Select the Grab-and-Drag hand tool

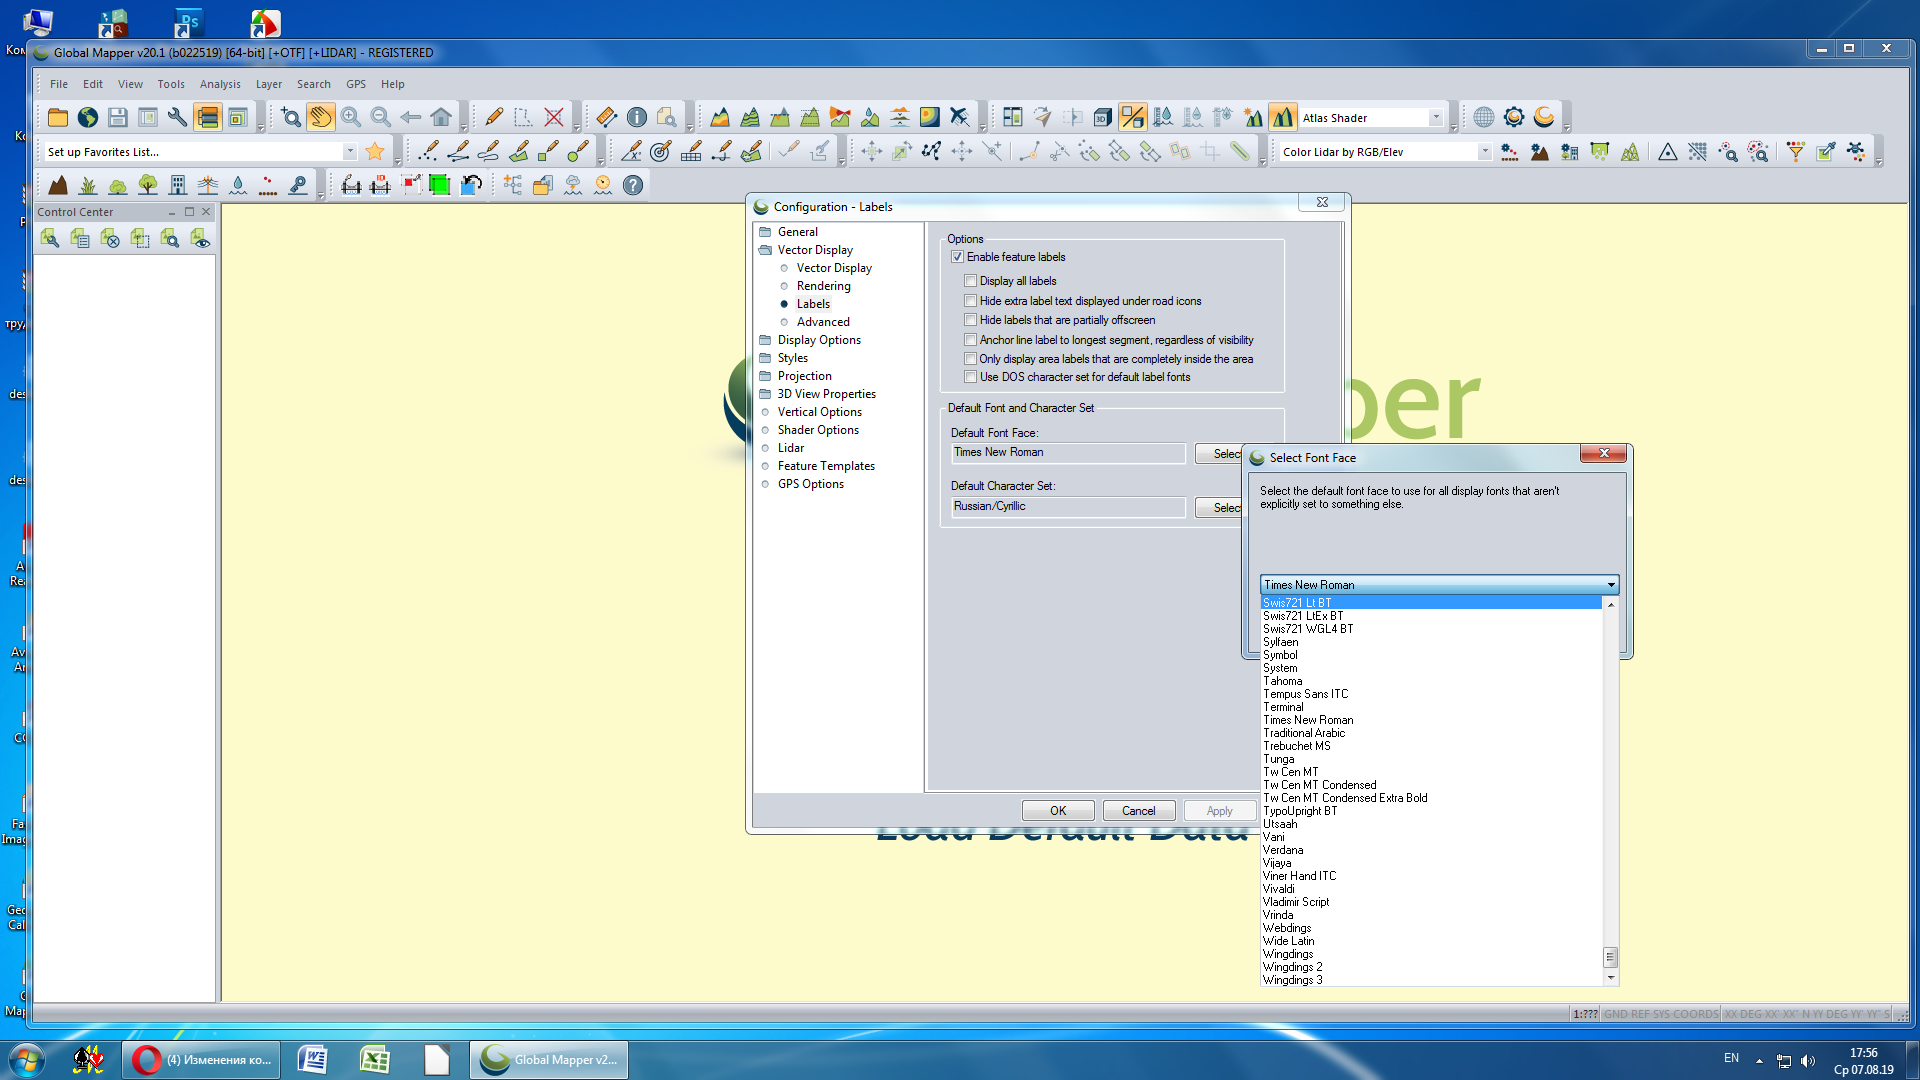321,118
